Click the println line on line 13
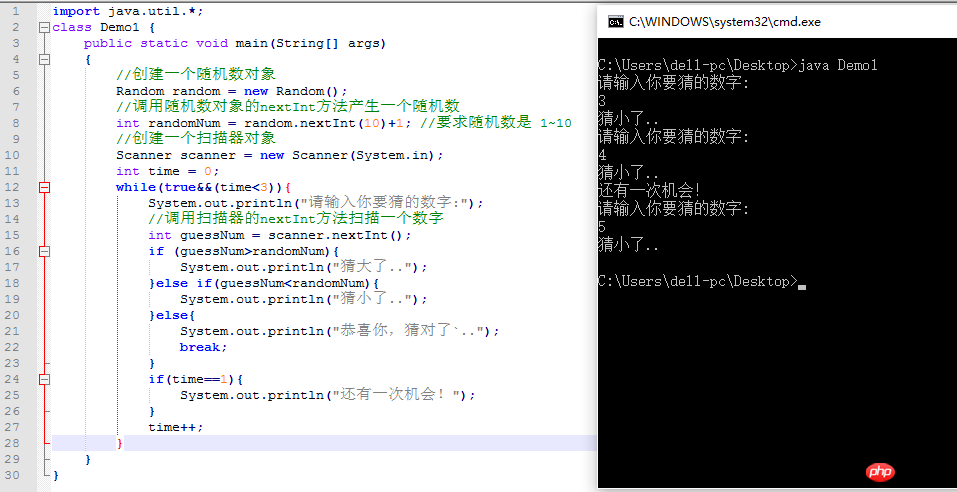This screenshot has width=957, height=492. point(316,203)
